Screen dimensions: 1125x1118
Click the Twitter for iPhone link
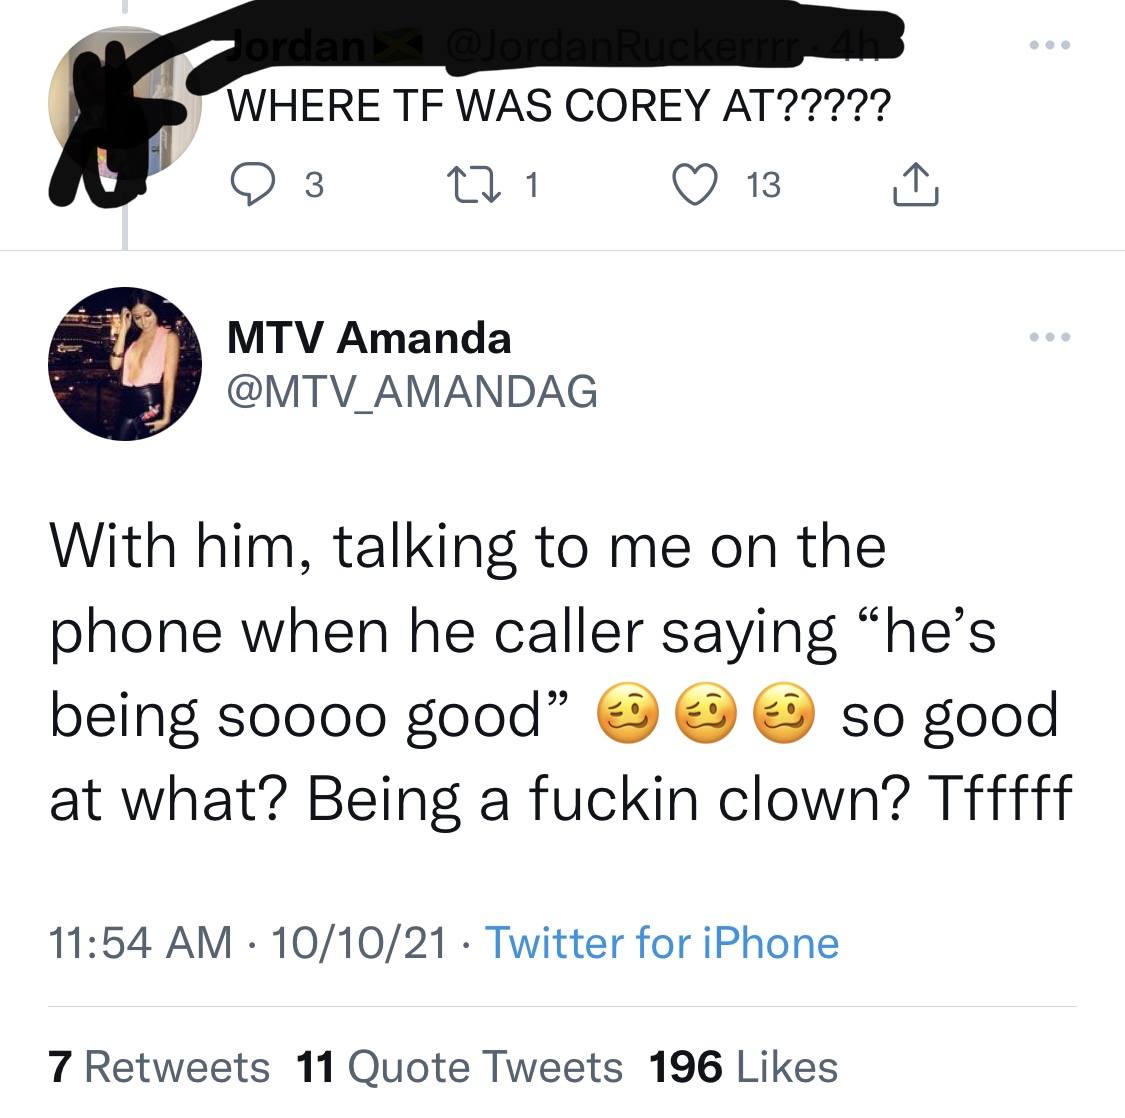pyautogui.click(x=662, y=943)
